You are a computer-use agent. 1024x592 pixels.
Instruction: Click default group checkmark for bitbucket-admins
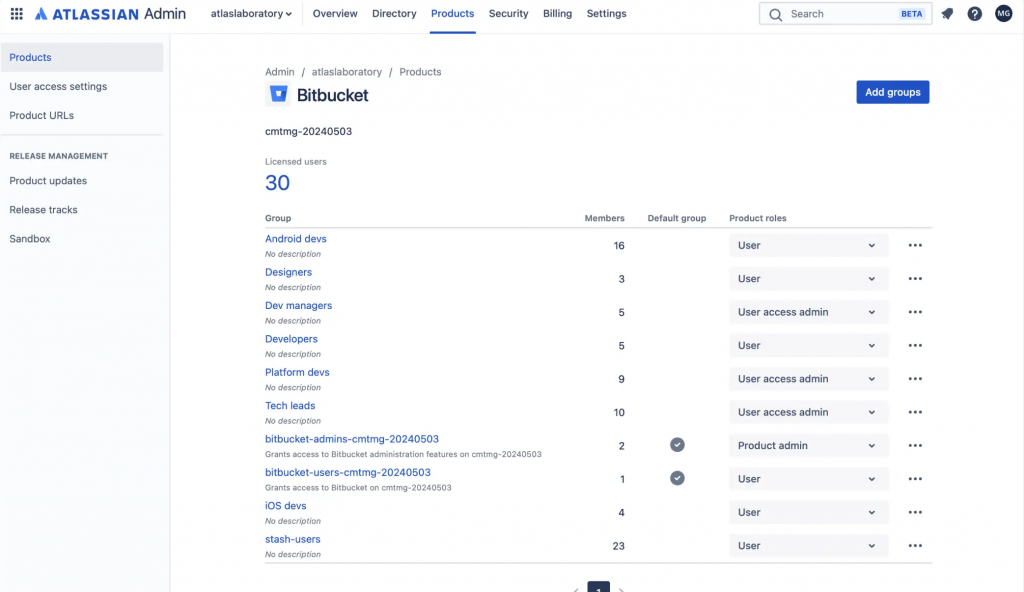point(677,445)
